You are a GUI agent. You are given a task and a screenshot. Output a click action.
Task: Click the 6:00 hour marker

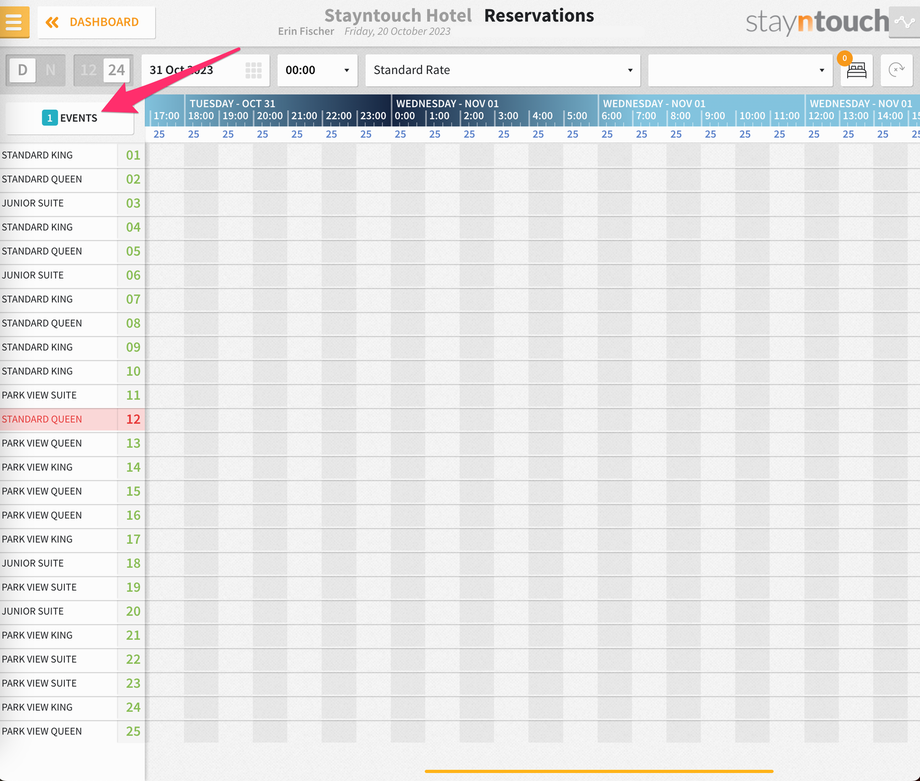(611, 117)
